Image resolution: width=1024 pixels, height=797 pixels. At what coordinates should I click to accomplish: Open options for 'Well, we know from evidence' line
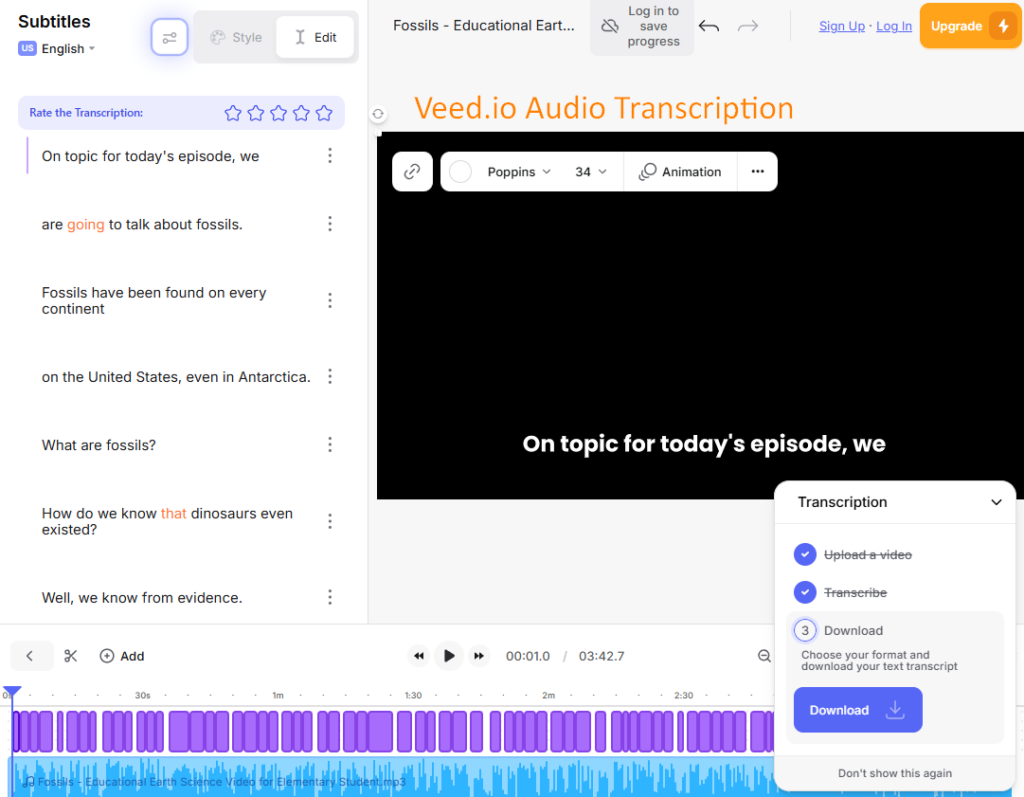click(x=330, y=597)
